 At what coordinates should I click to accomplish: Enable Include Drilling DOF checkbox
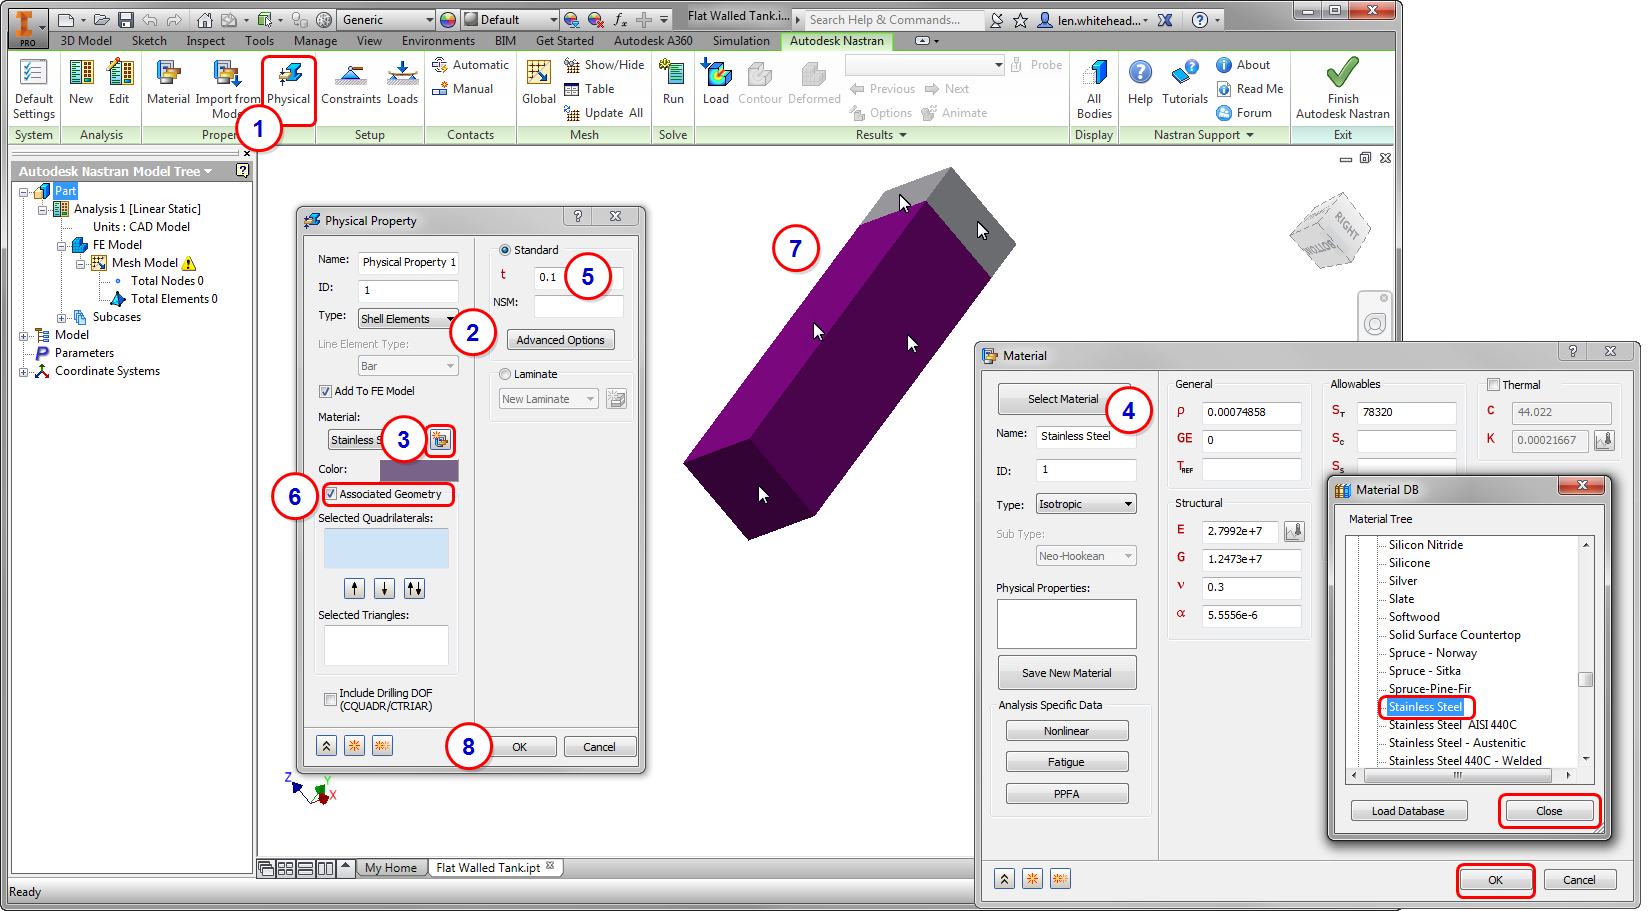(330, 699)
